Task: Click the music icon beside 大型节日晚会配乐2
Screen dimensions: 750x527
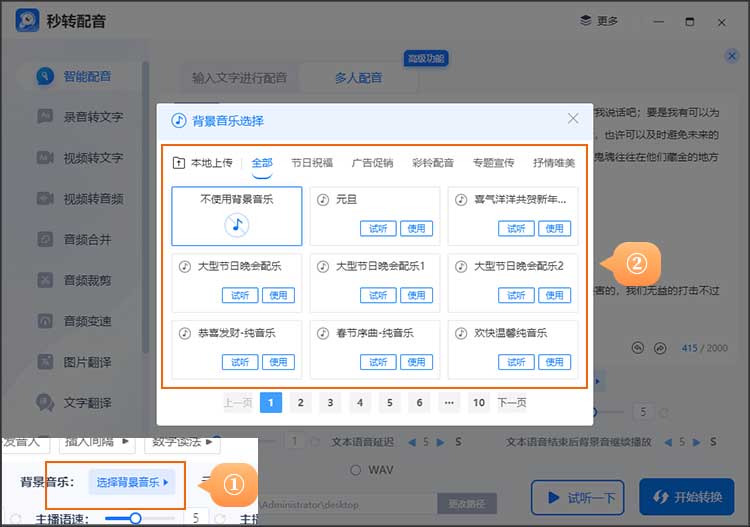Action: pyautogui.click(x=461, y=266)
